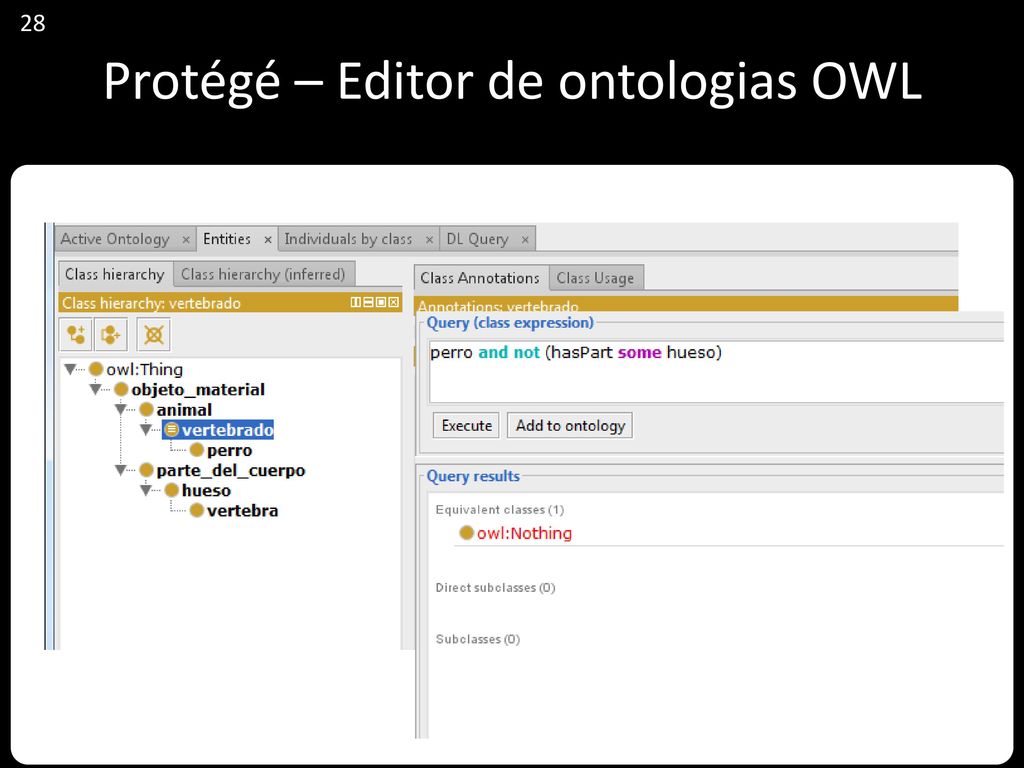Click the 'Subclasses (0)' heading
The height and width of the screenshot is (768, 1024).
[477, 639]
